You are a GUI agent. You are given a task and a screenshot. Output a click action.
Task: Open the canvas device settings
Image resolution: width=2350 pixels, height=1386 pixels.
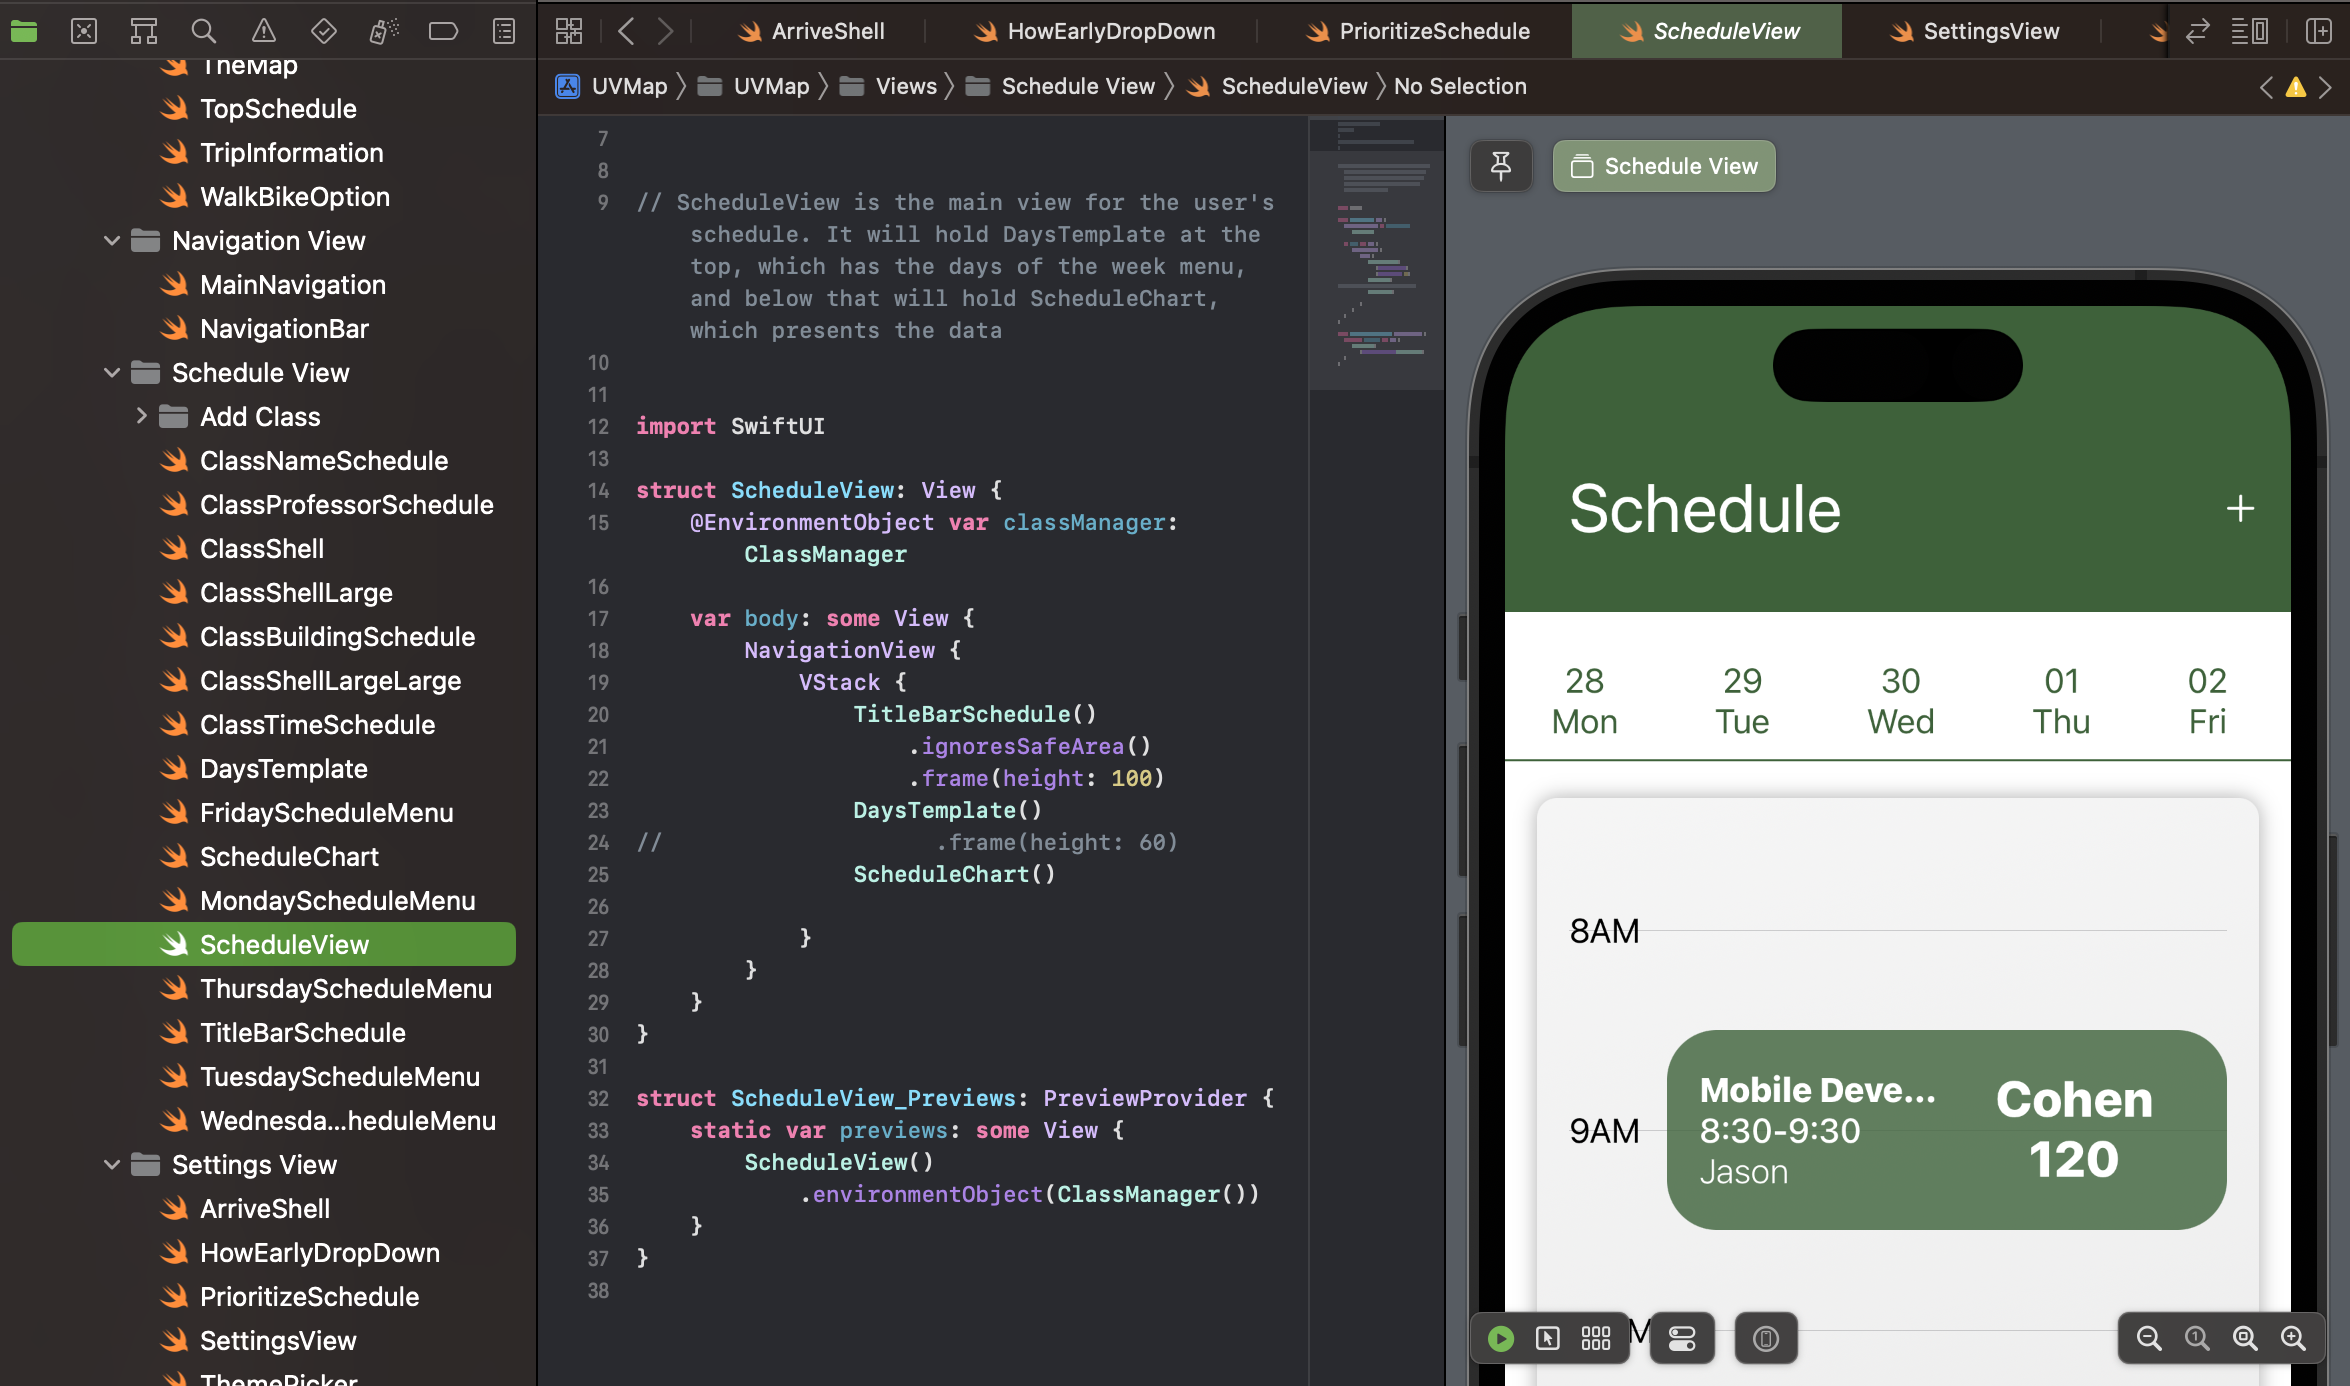point(1682,1338)
